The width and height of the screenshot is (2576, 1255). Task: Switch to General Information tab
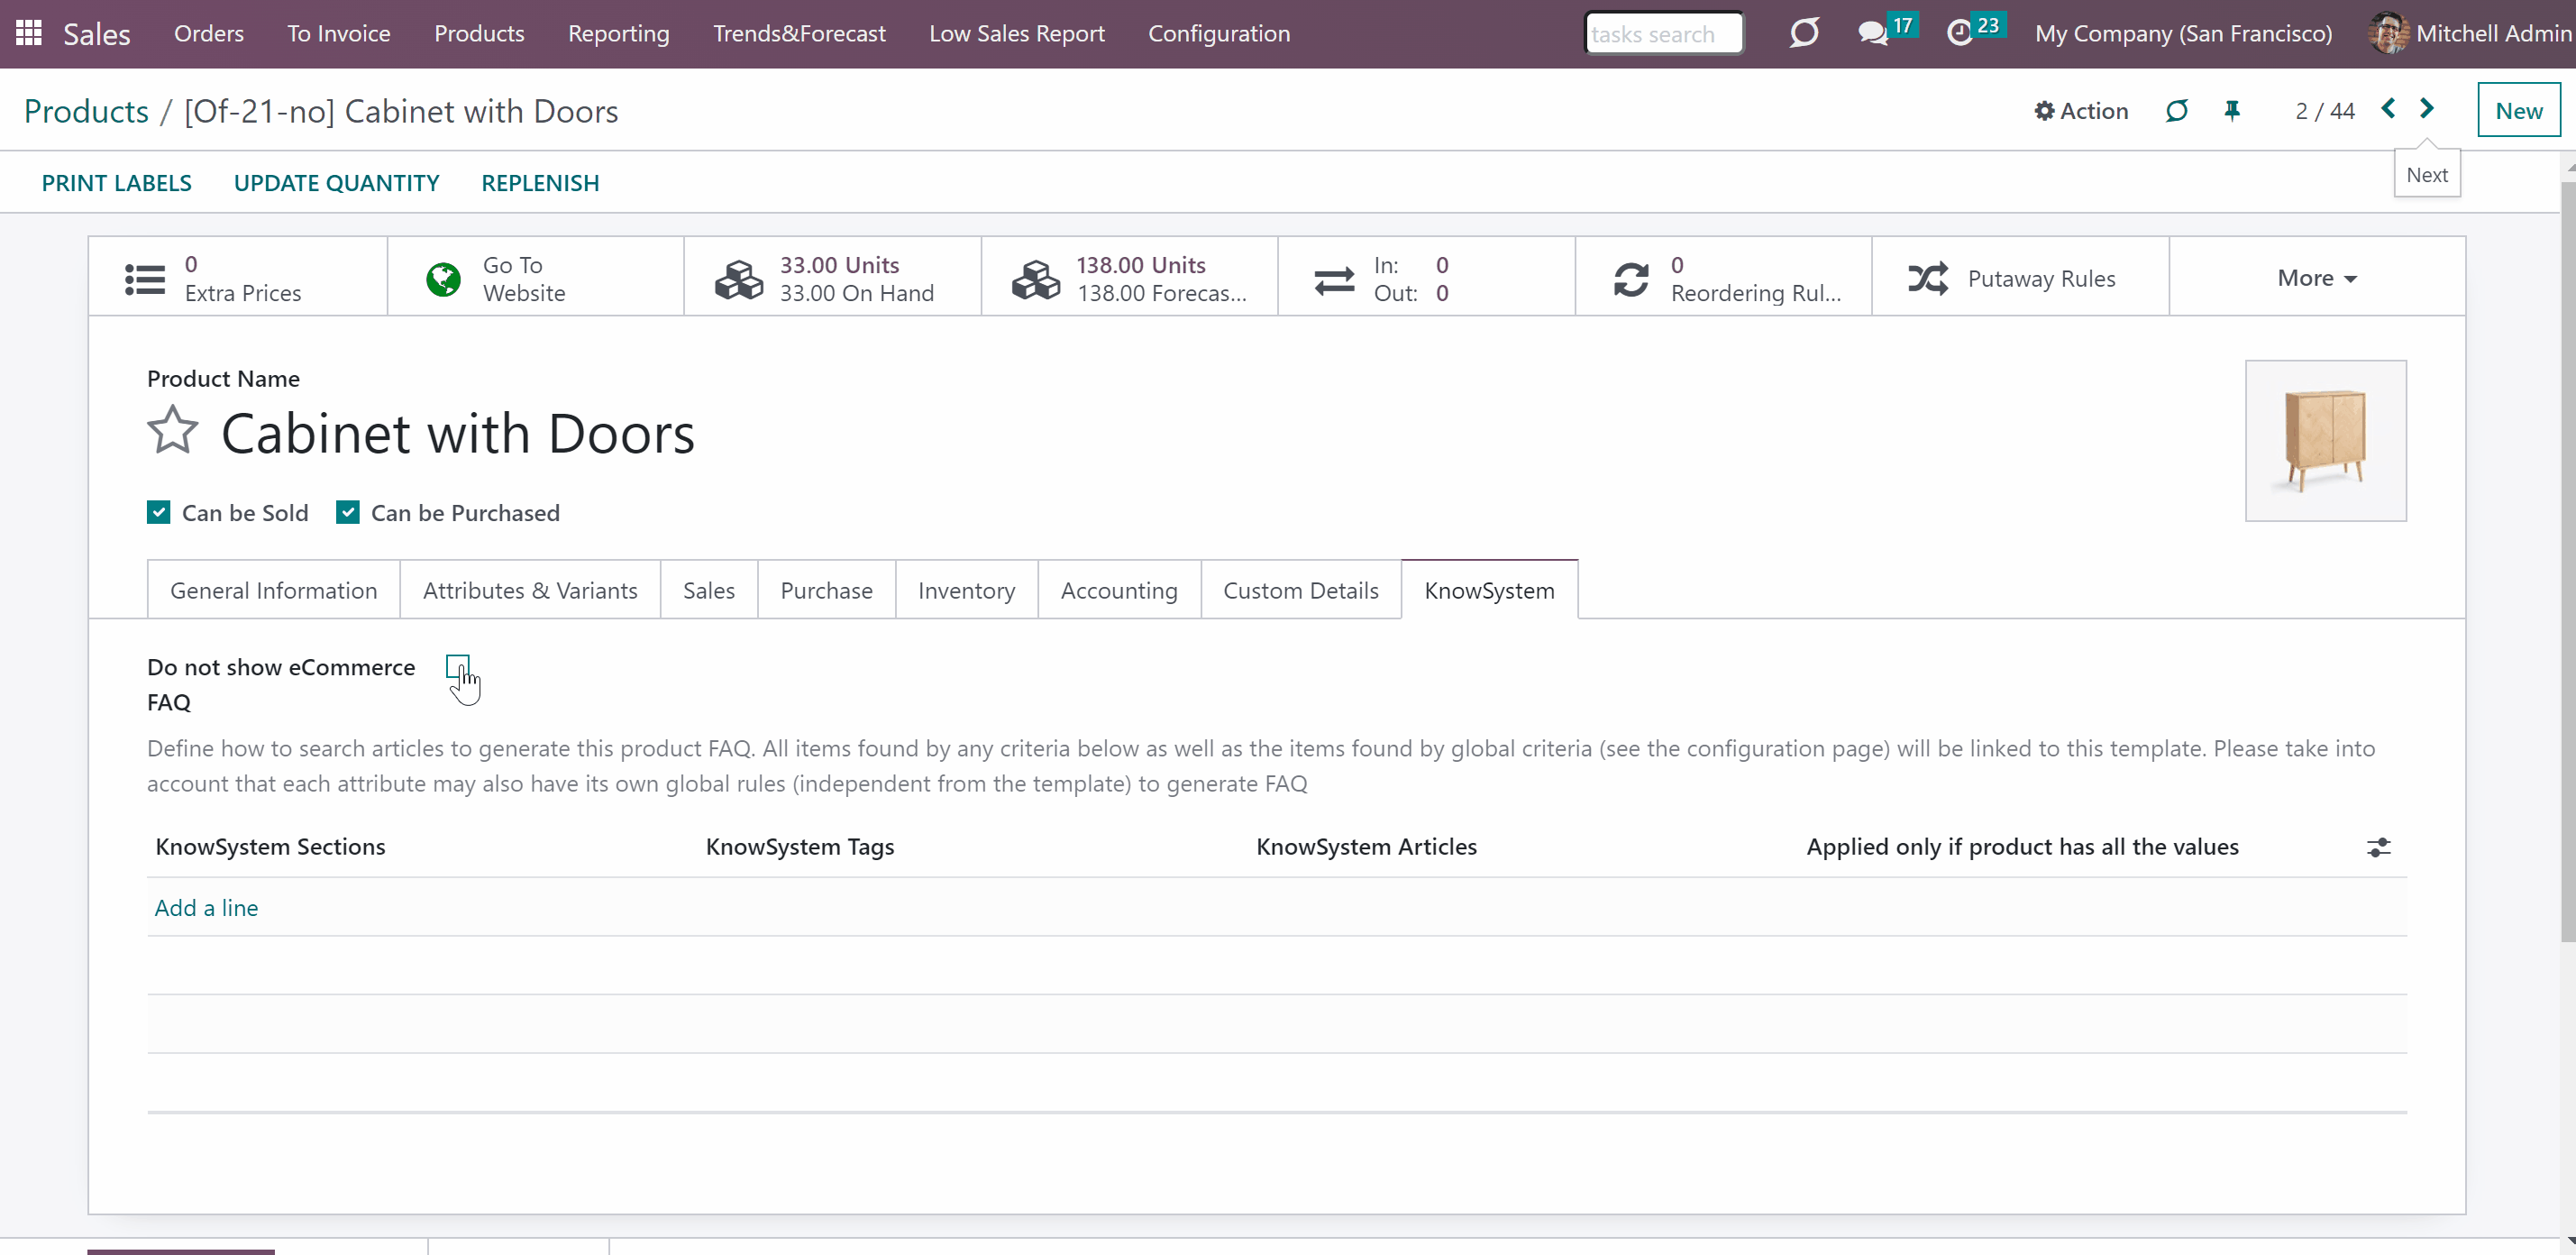click(x=274, y=590)
